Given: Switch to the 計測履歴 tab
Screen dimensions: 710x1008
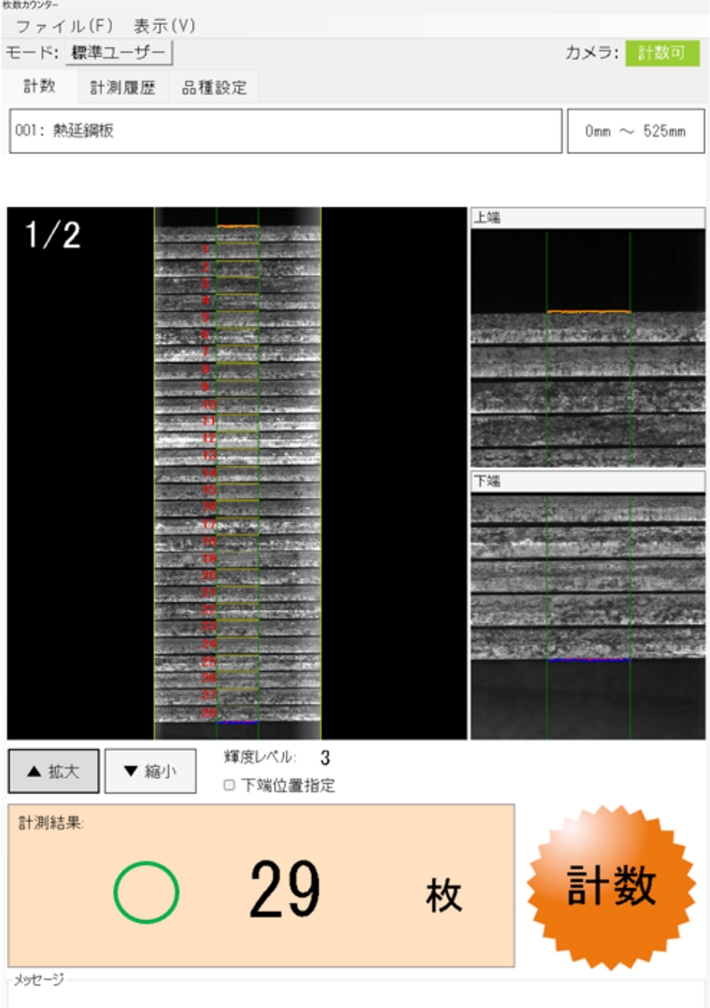Looking at the screenshot, I should tap(123, 87).
